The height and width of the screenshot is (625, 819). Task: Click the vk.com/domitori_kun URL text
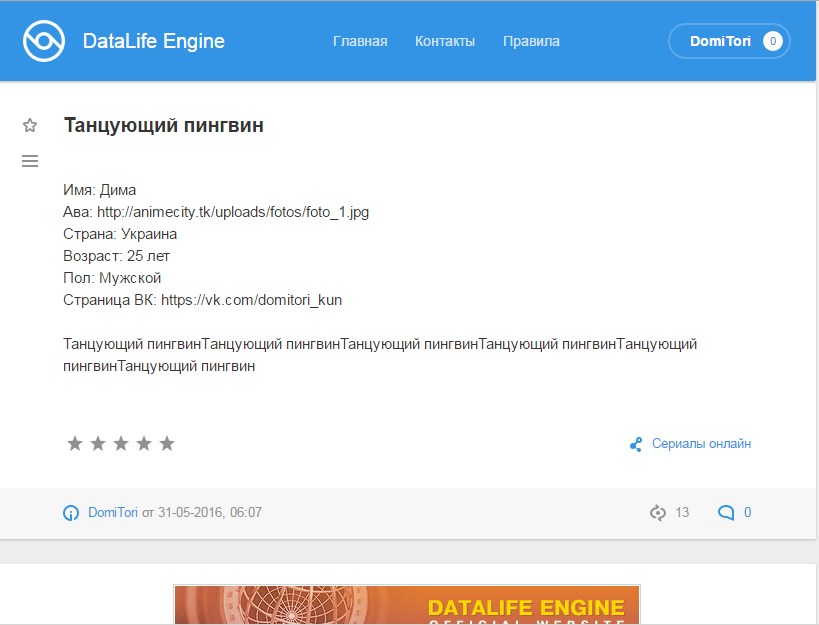(251, 300)
